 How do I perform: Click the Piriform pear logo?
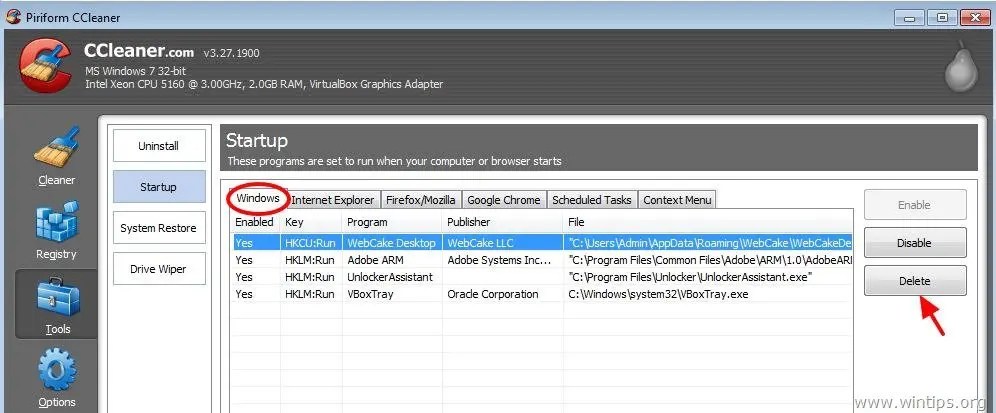click(961, 68)
